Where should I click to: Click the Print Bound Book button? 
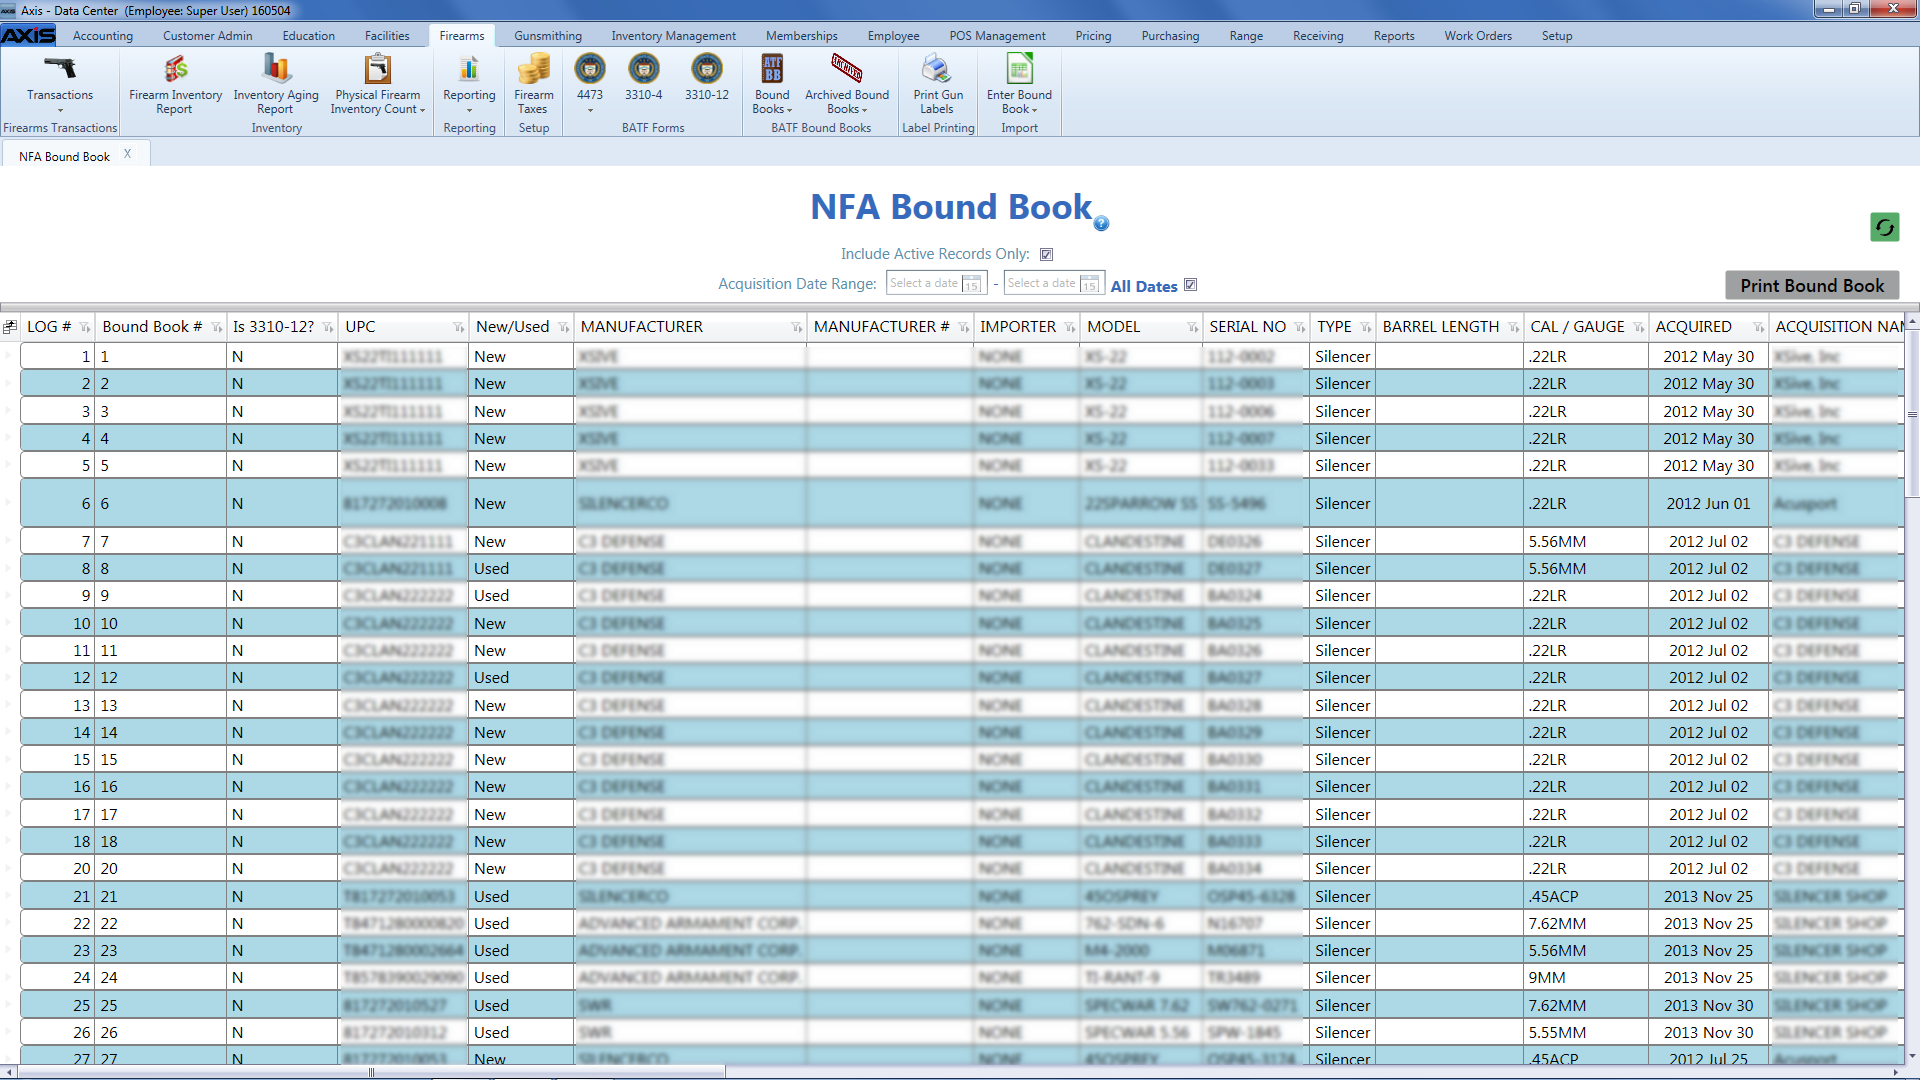(x=1812, y=286)
